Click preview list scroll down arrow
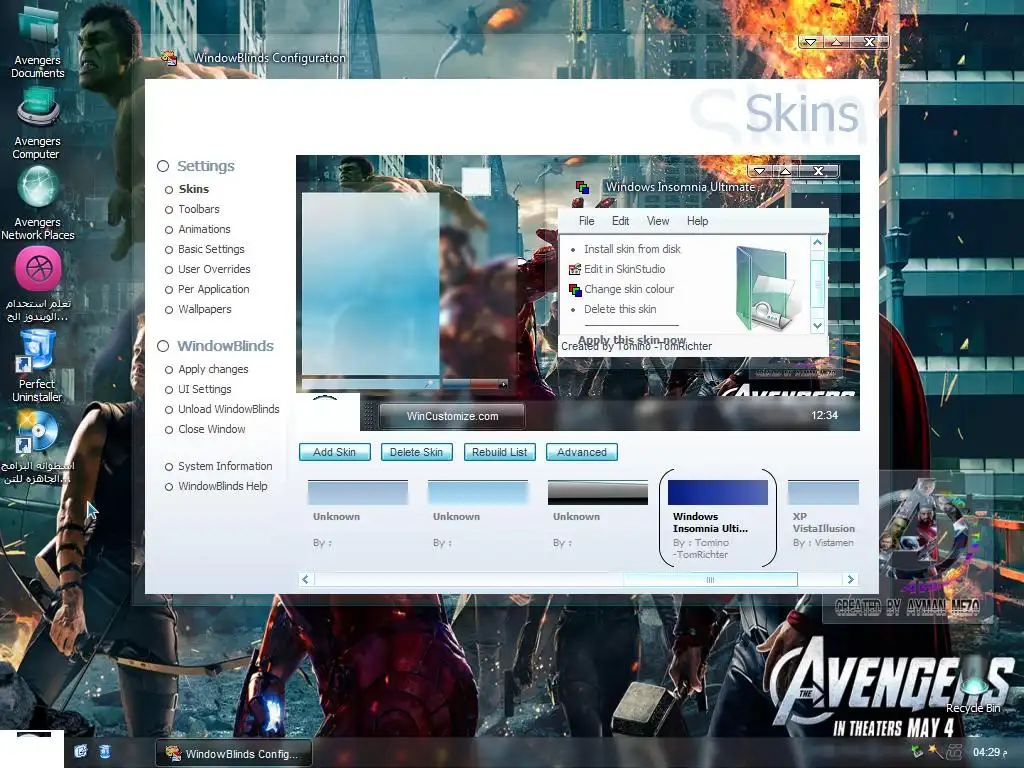 click(817, 325)
